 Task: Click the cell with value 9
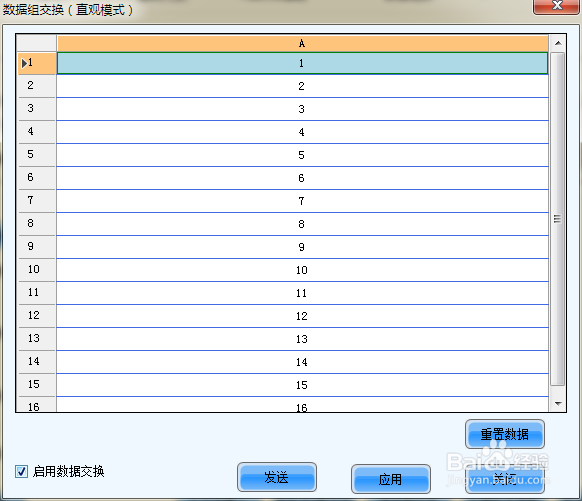coord(303,247)
